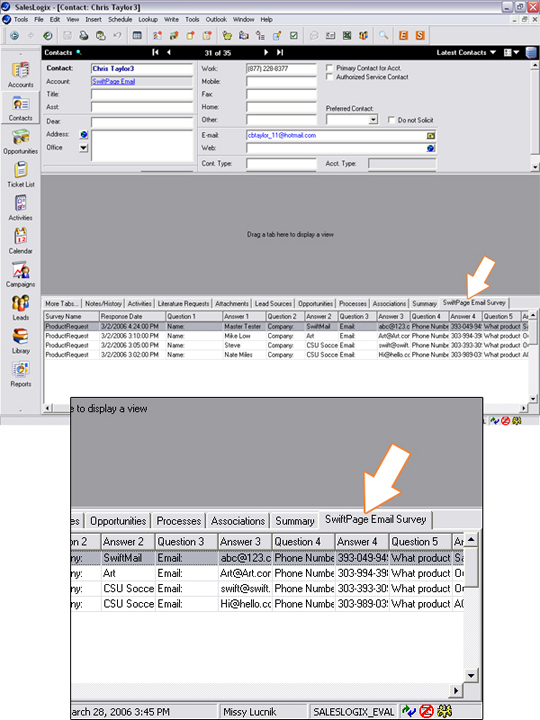
Task: Open Accounts in the navigation sidebar
Action: 21,74
